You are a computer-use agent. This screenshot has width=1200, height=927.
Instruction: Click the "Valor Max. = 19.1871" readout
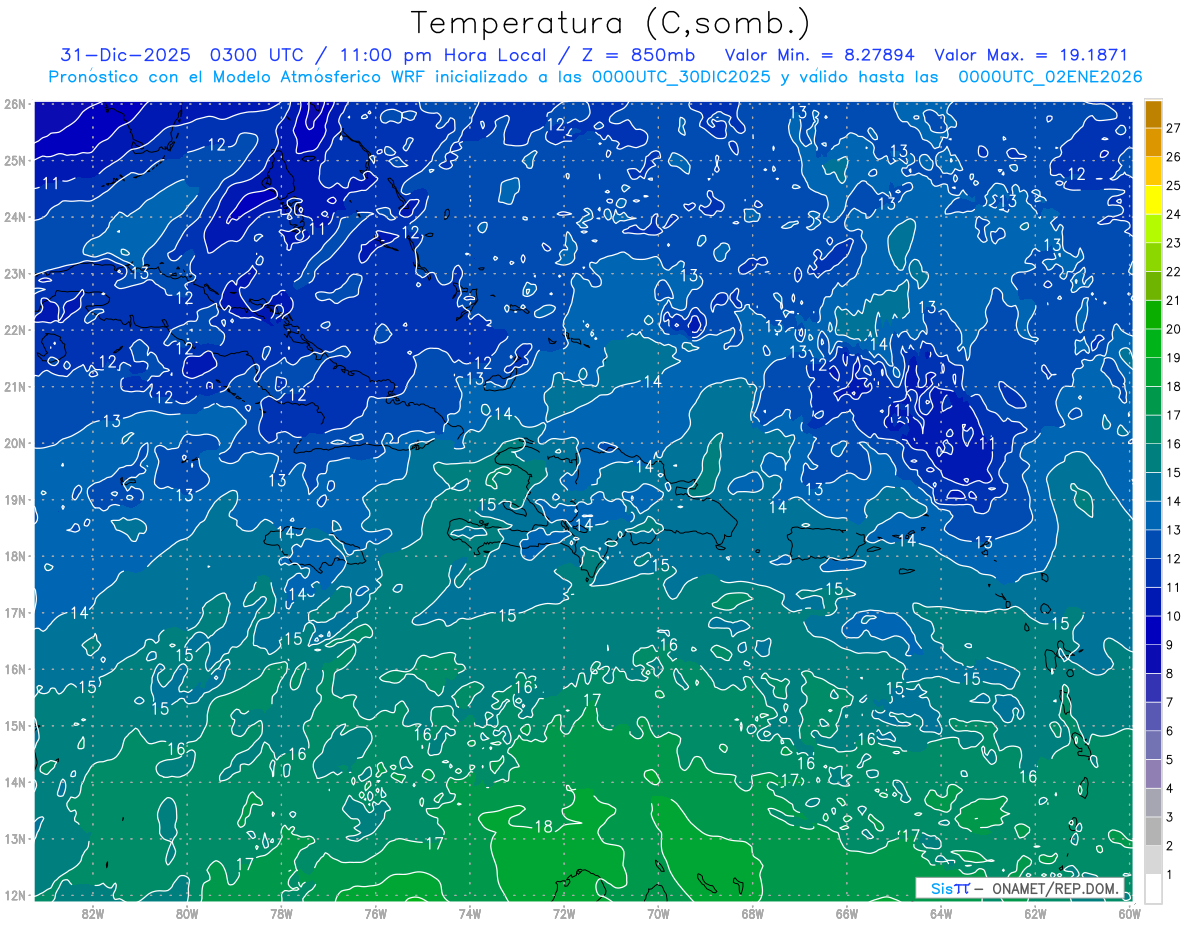click(1031, 55)
